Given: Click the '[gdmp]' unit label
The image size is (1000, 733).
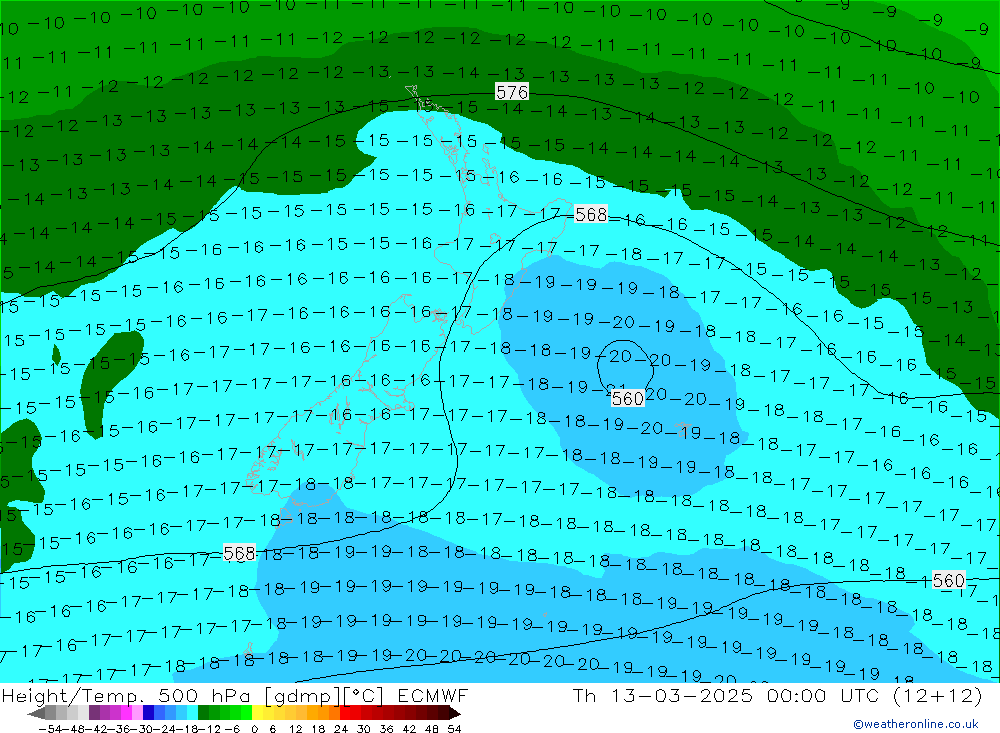Looking at the screenshot, I should 303,695.
